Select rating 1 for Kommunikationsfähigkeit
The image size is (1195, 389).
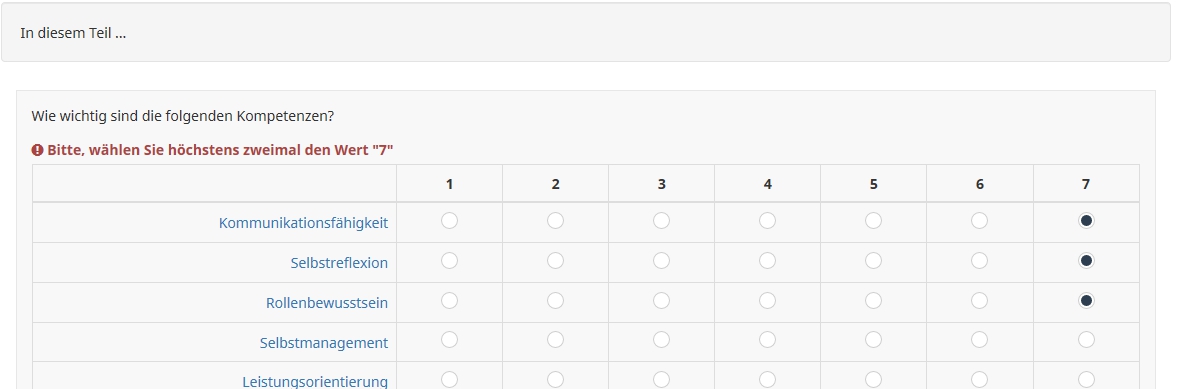pyautogui.click(x=450, y=220)
